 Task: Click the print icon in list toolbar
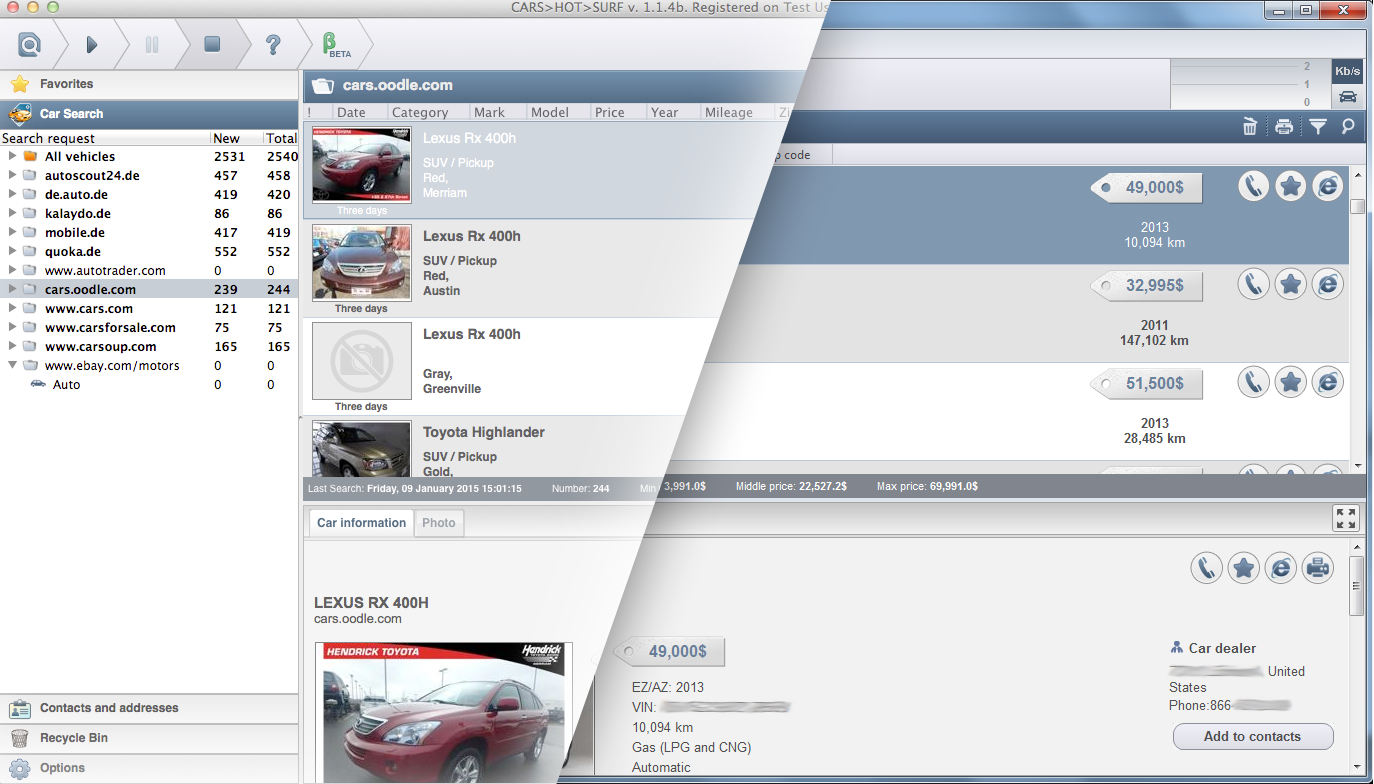click(1284, 126)
